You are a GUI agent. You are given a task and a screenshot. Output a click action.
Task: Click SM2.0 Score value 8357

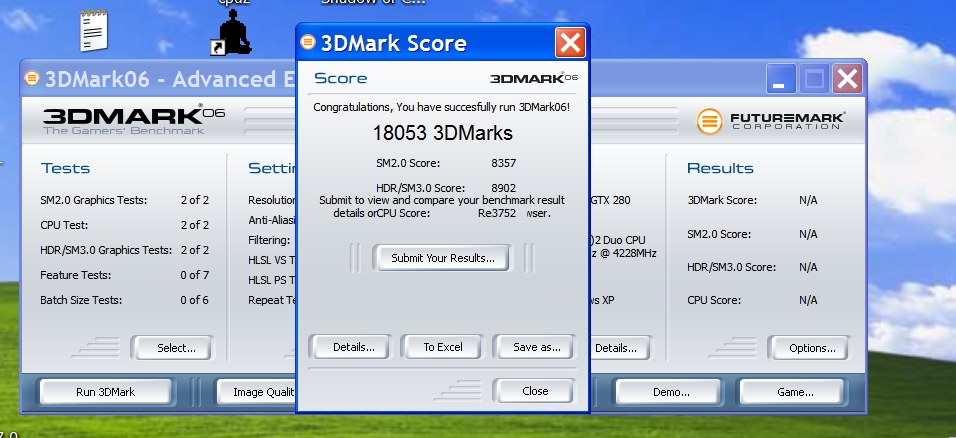pos(504,163)
